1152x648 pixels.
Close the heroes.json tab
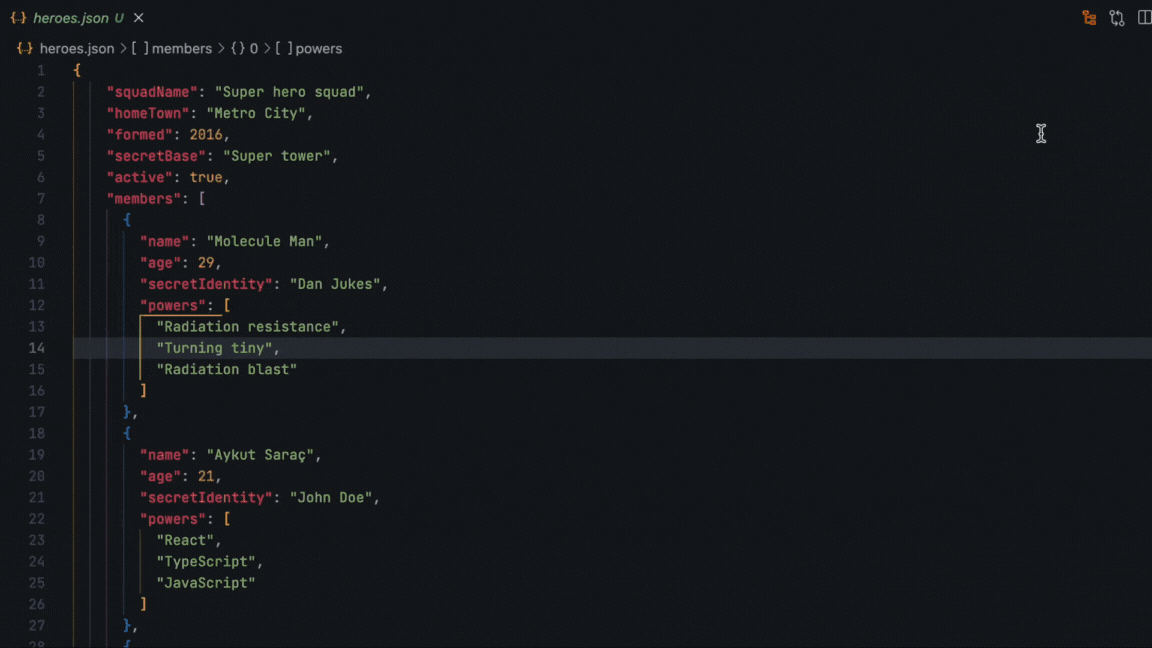(139, 18)
